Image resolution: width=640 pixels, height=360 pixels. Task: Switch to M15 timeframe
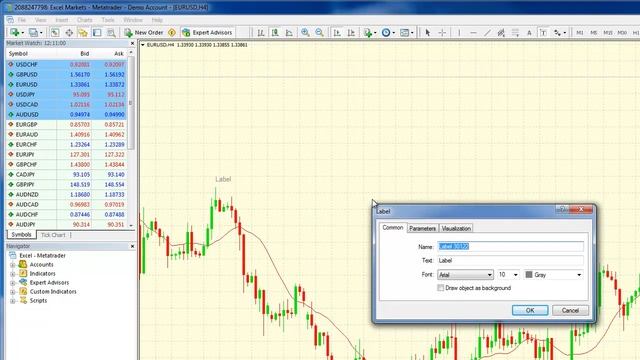pyautogui.click(x=608, y=33)
